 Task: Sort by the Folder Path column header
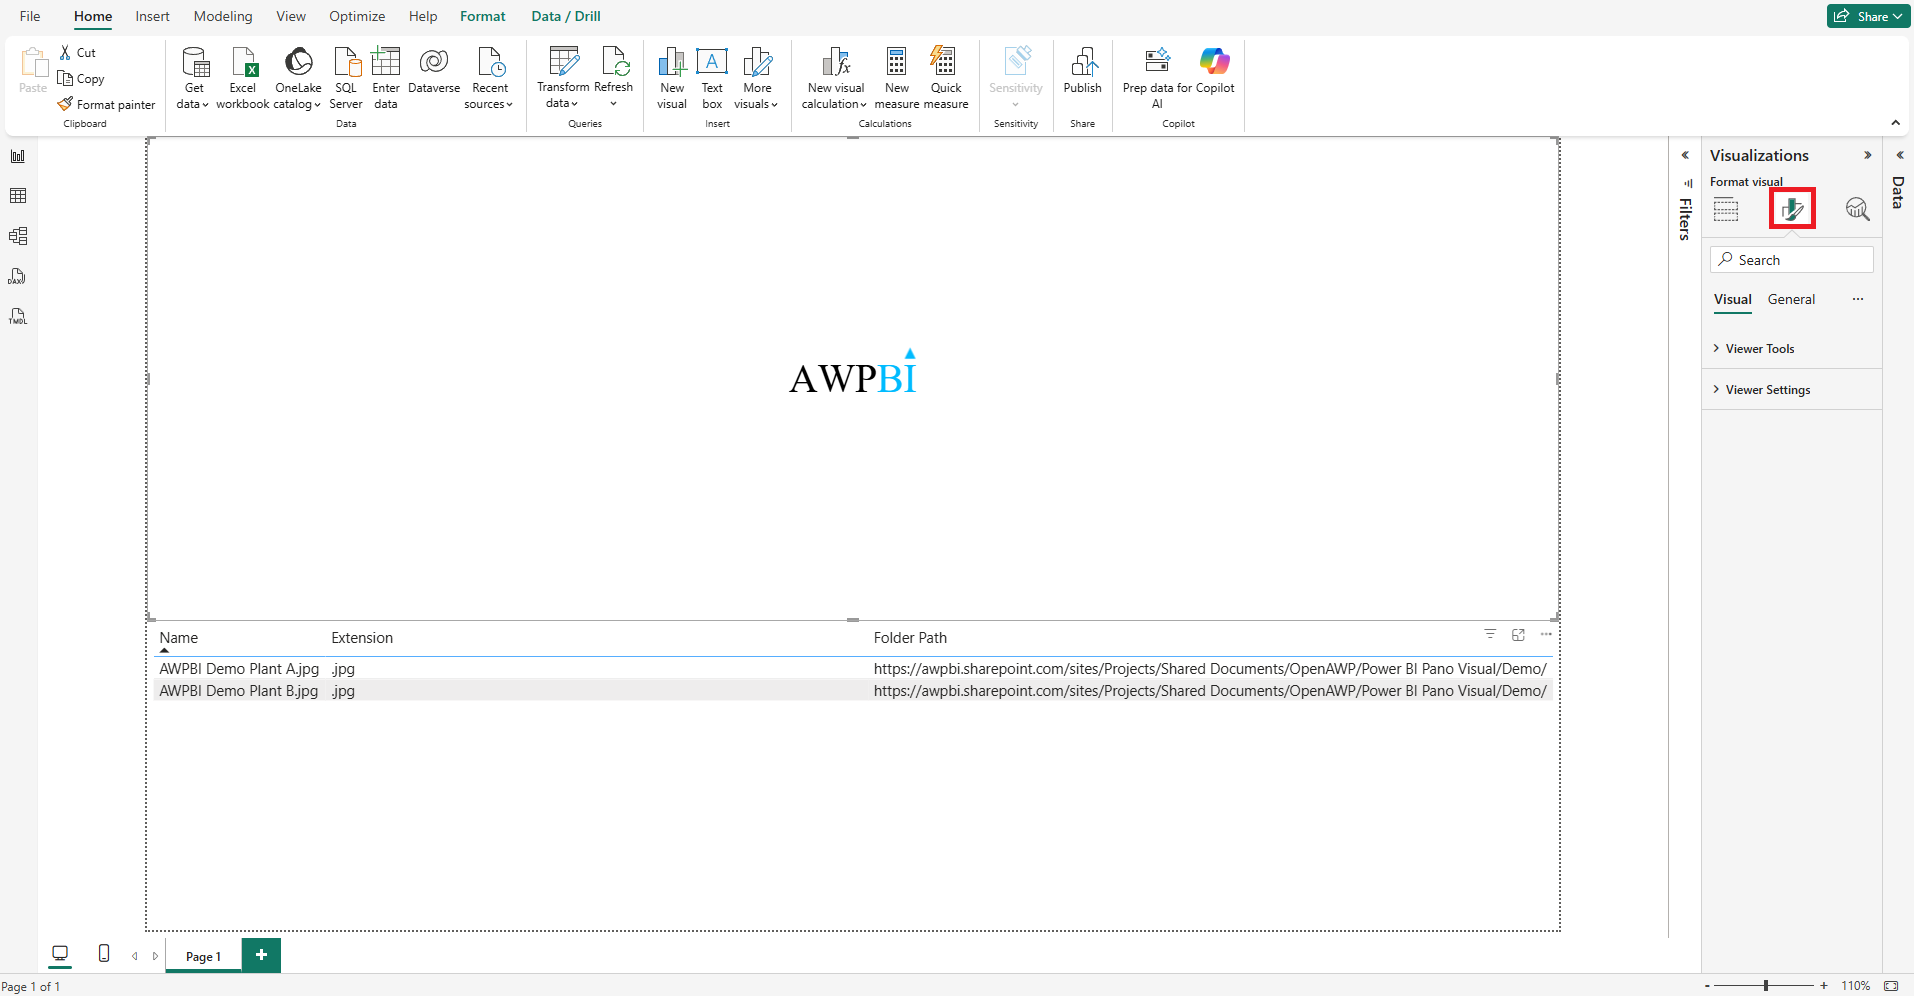(910, 638)
